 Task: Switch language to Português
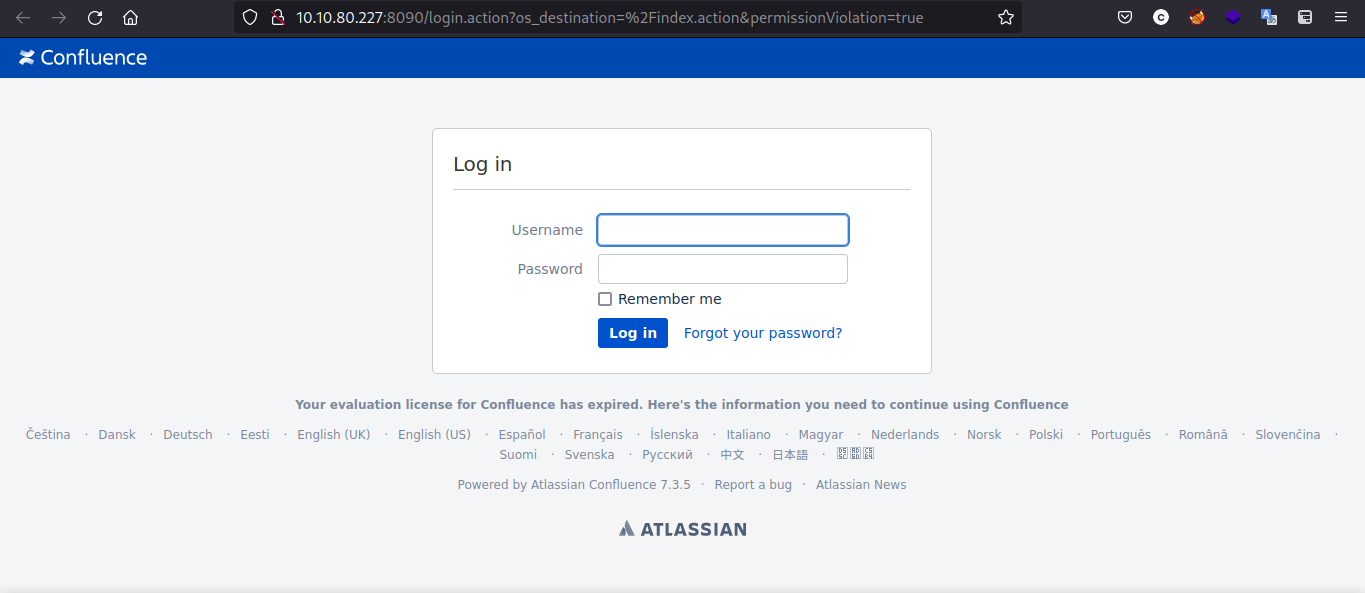[1121, 435]
